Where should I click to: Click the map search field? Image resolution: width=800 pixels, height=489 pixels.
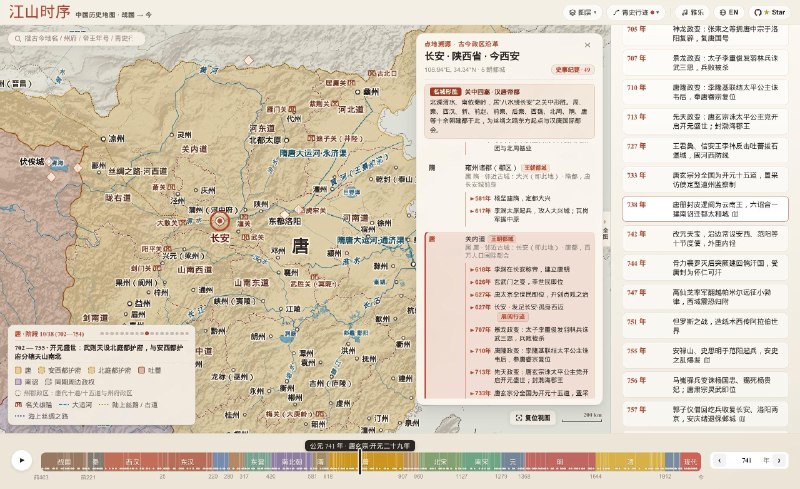pos(77,38)
